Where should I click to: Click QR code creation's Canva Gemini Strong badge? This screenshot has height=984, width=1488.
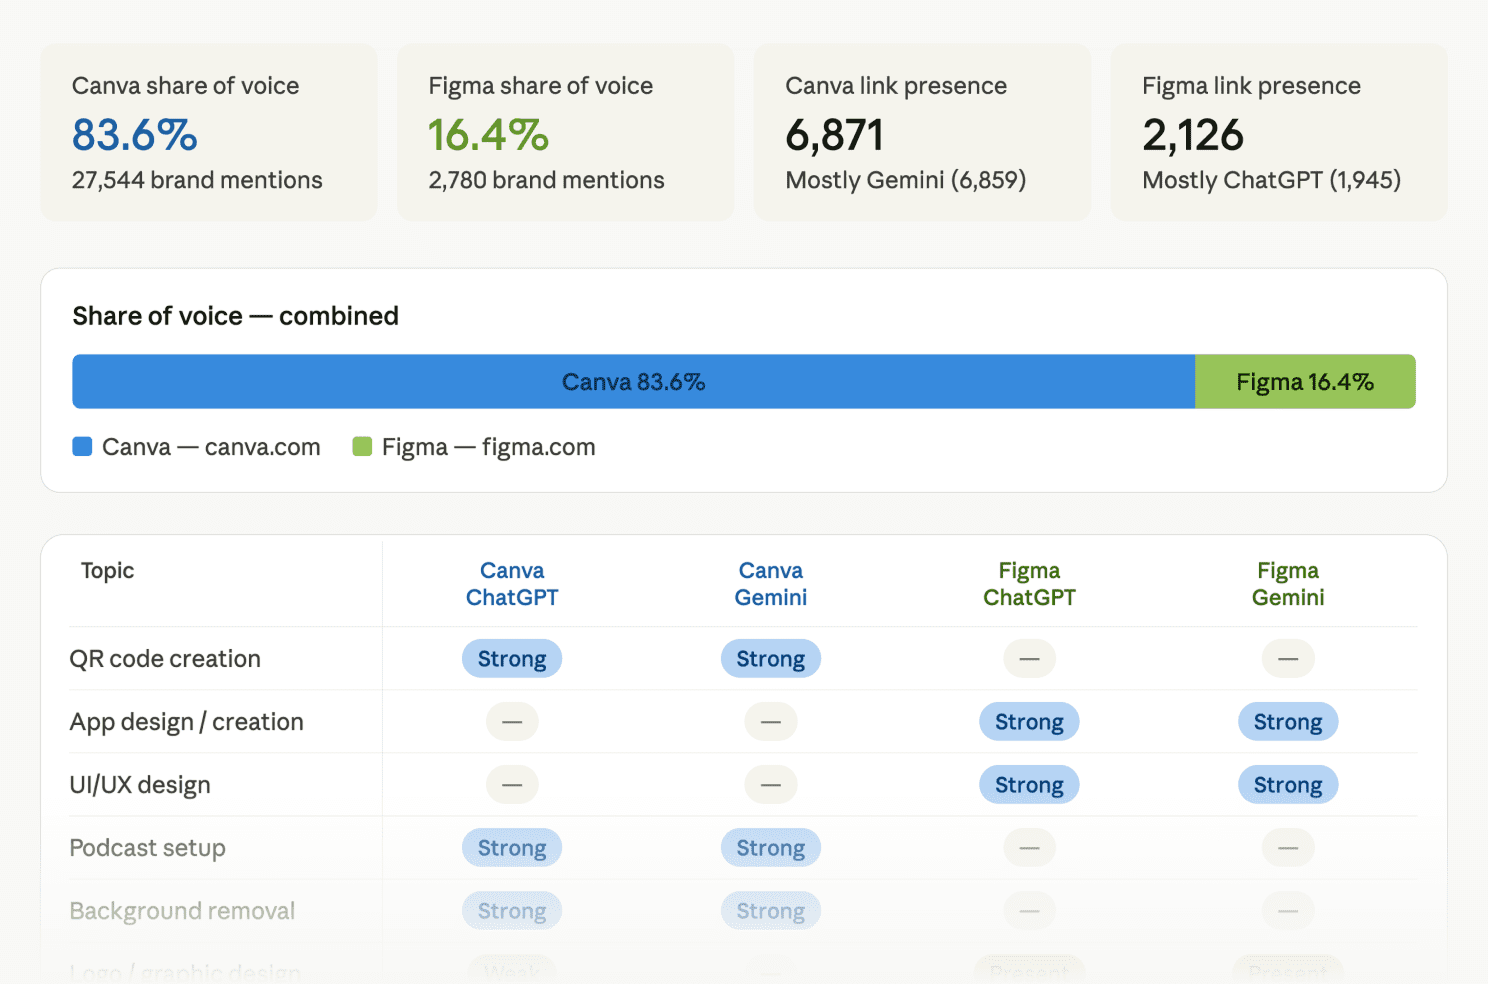click(771, 659)
